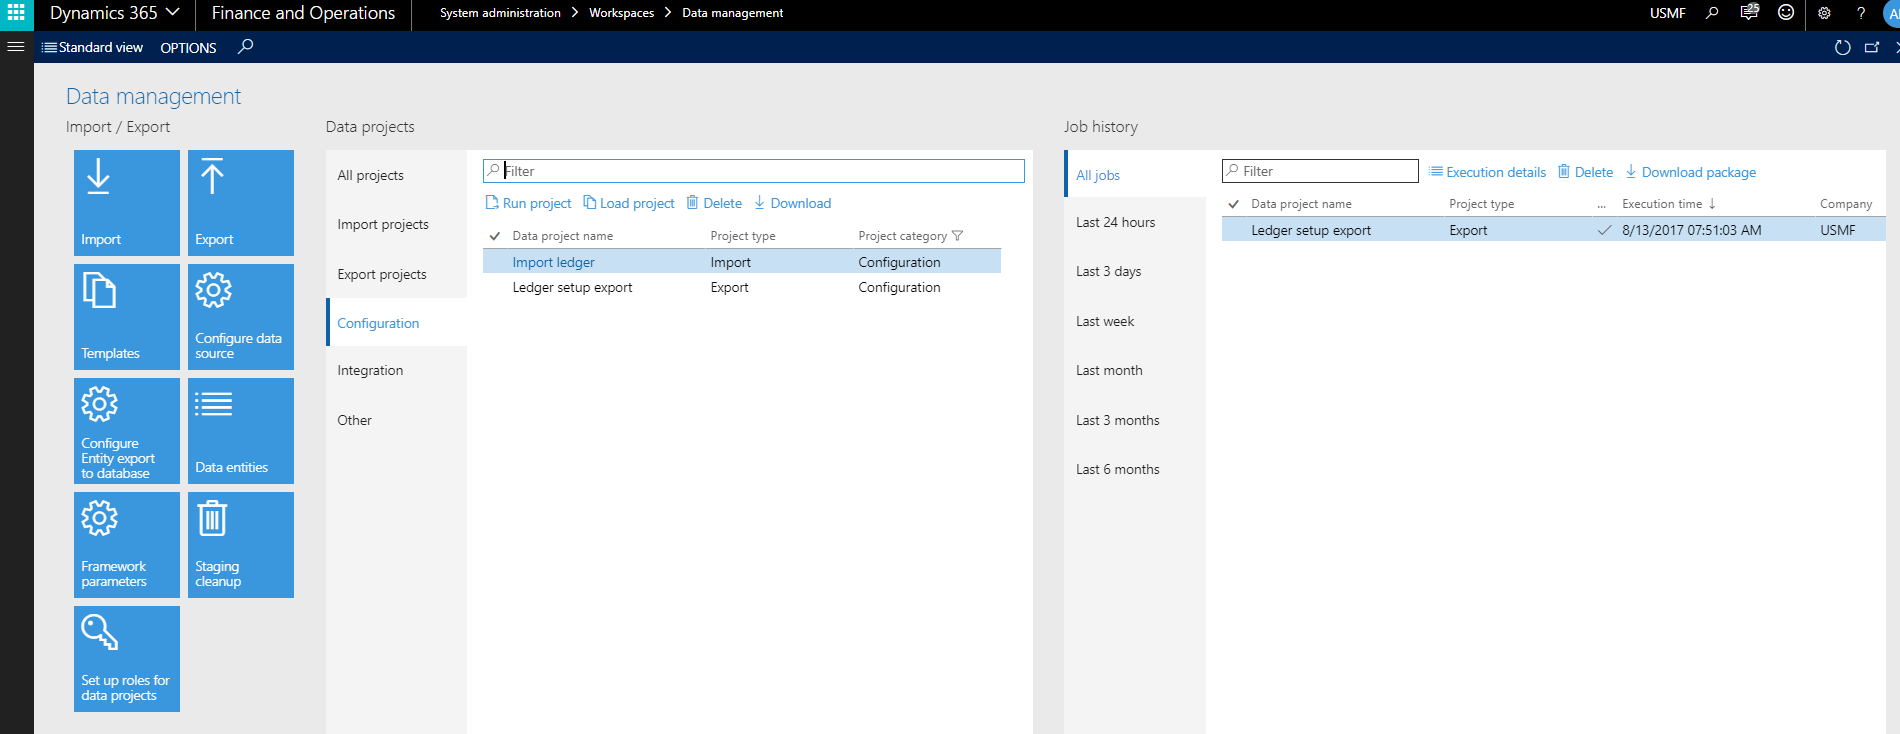
Task: Click the app launcher waffle icon
Action: click(16, 13)
